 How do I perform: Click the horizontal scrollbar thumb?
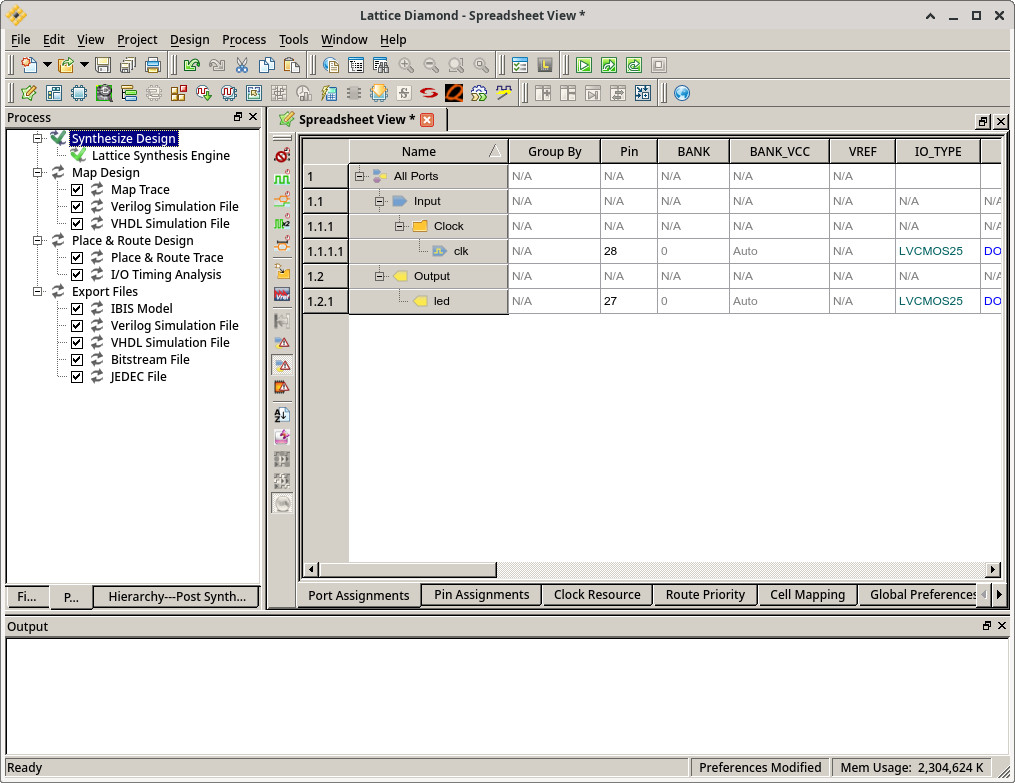click(x=408, y=569)
